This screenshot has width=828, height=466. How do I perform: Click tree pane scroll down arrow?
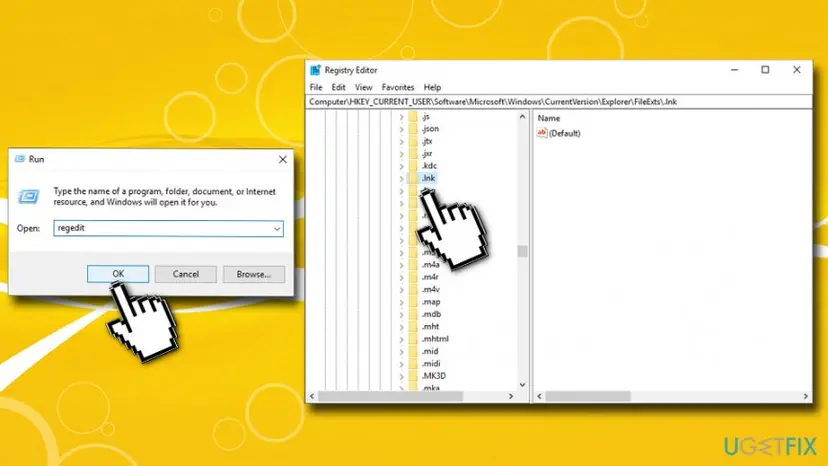(522, 385)
